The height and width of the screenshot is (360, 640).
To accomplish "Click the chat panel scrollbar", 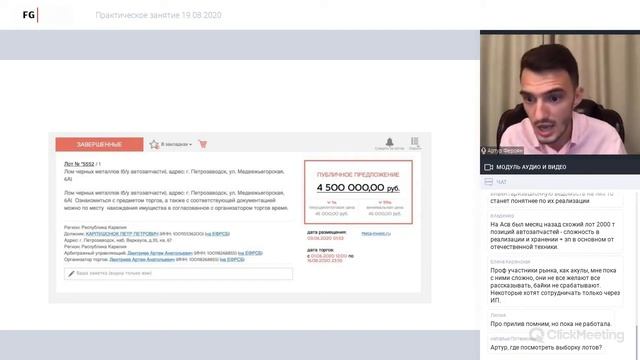I will click(x=637, y=341).
